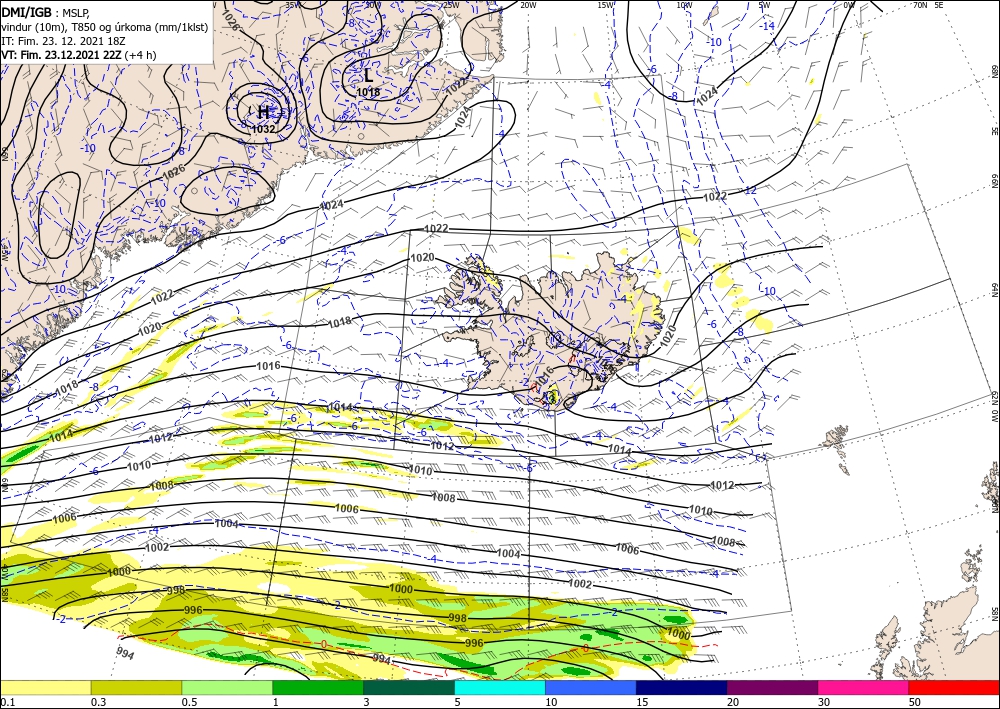Click the pink 30–50 legend swatch

pyautogui.click(x=864, y=687)
